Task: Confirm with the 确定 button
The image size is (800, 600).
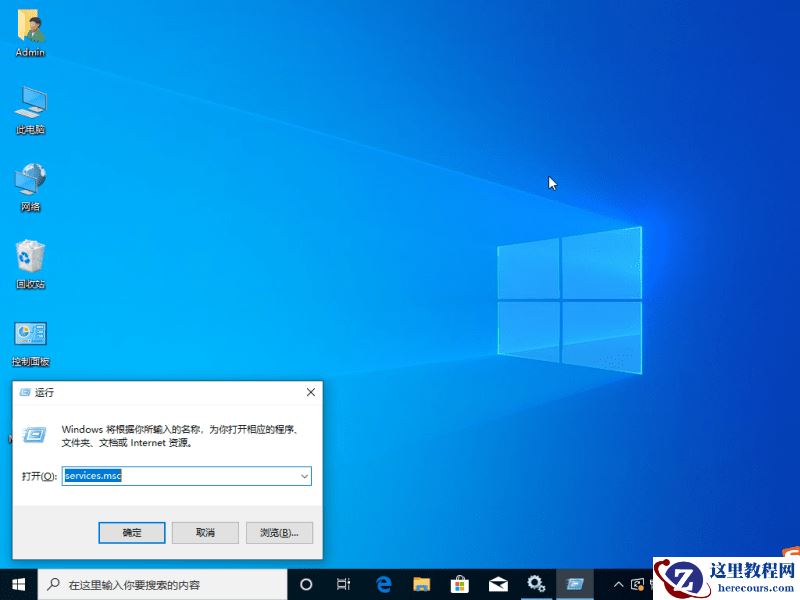Action: point(131,532)
